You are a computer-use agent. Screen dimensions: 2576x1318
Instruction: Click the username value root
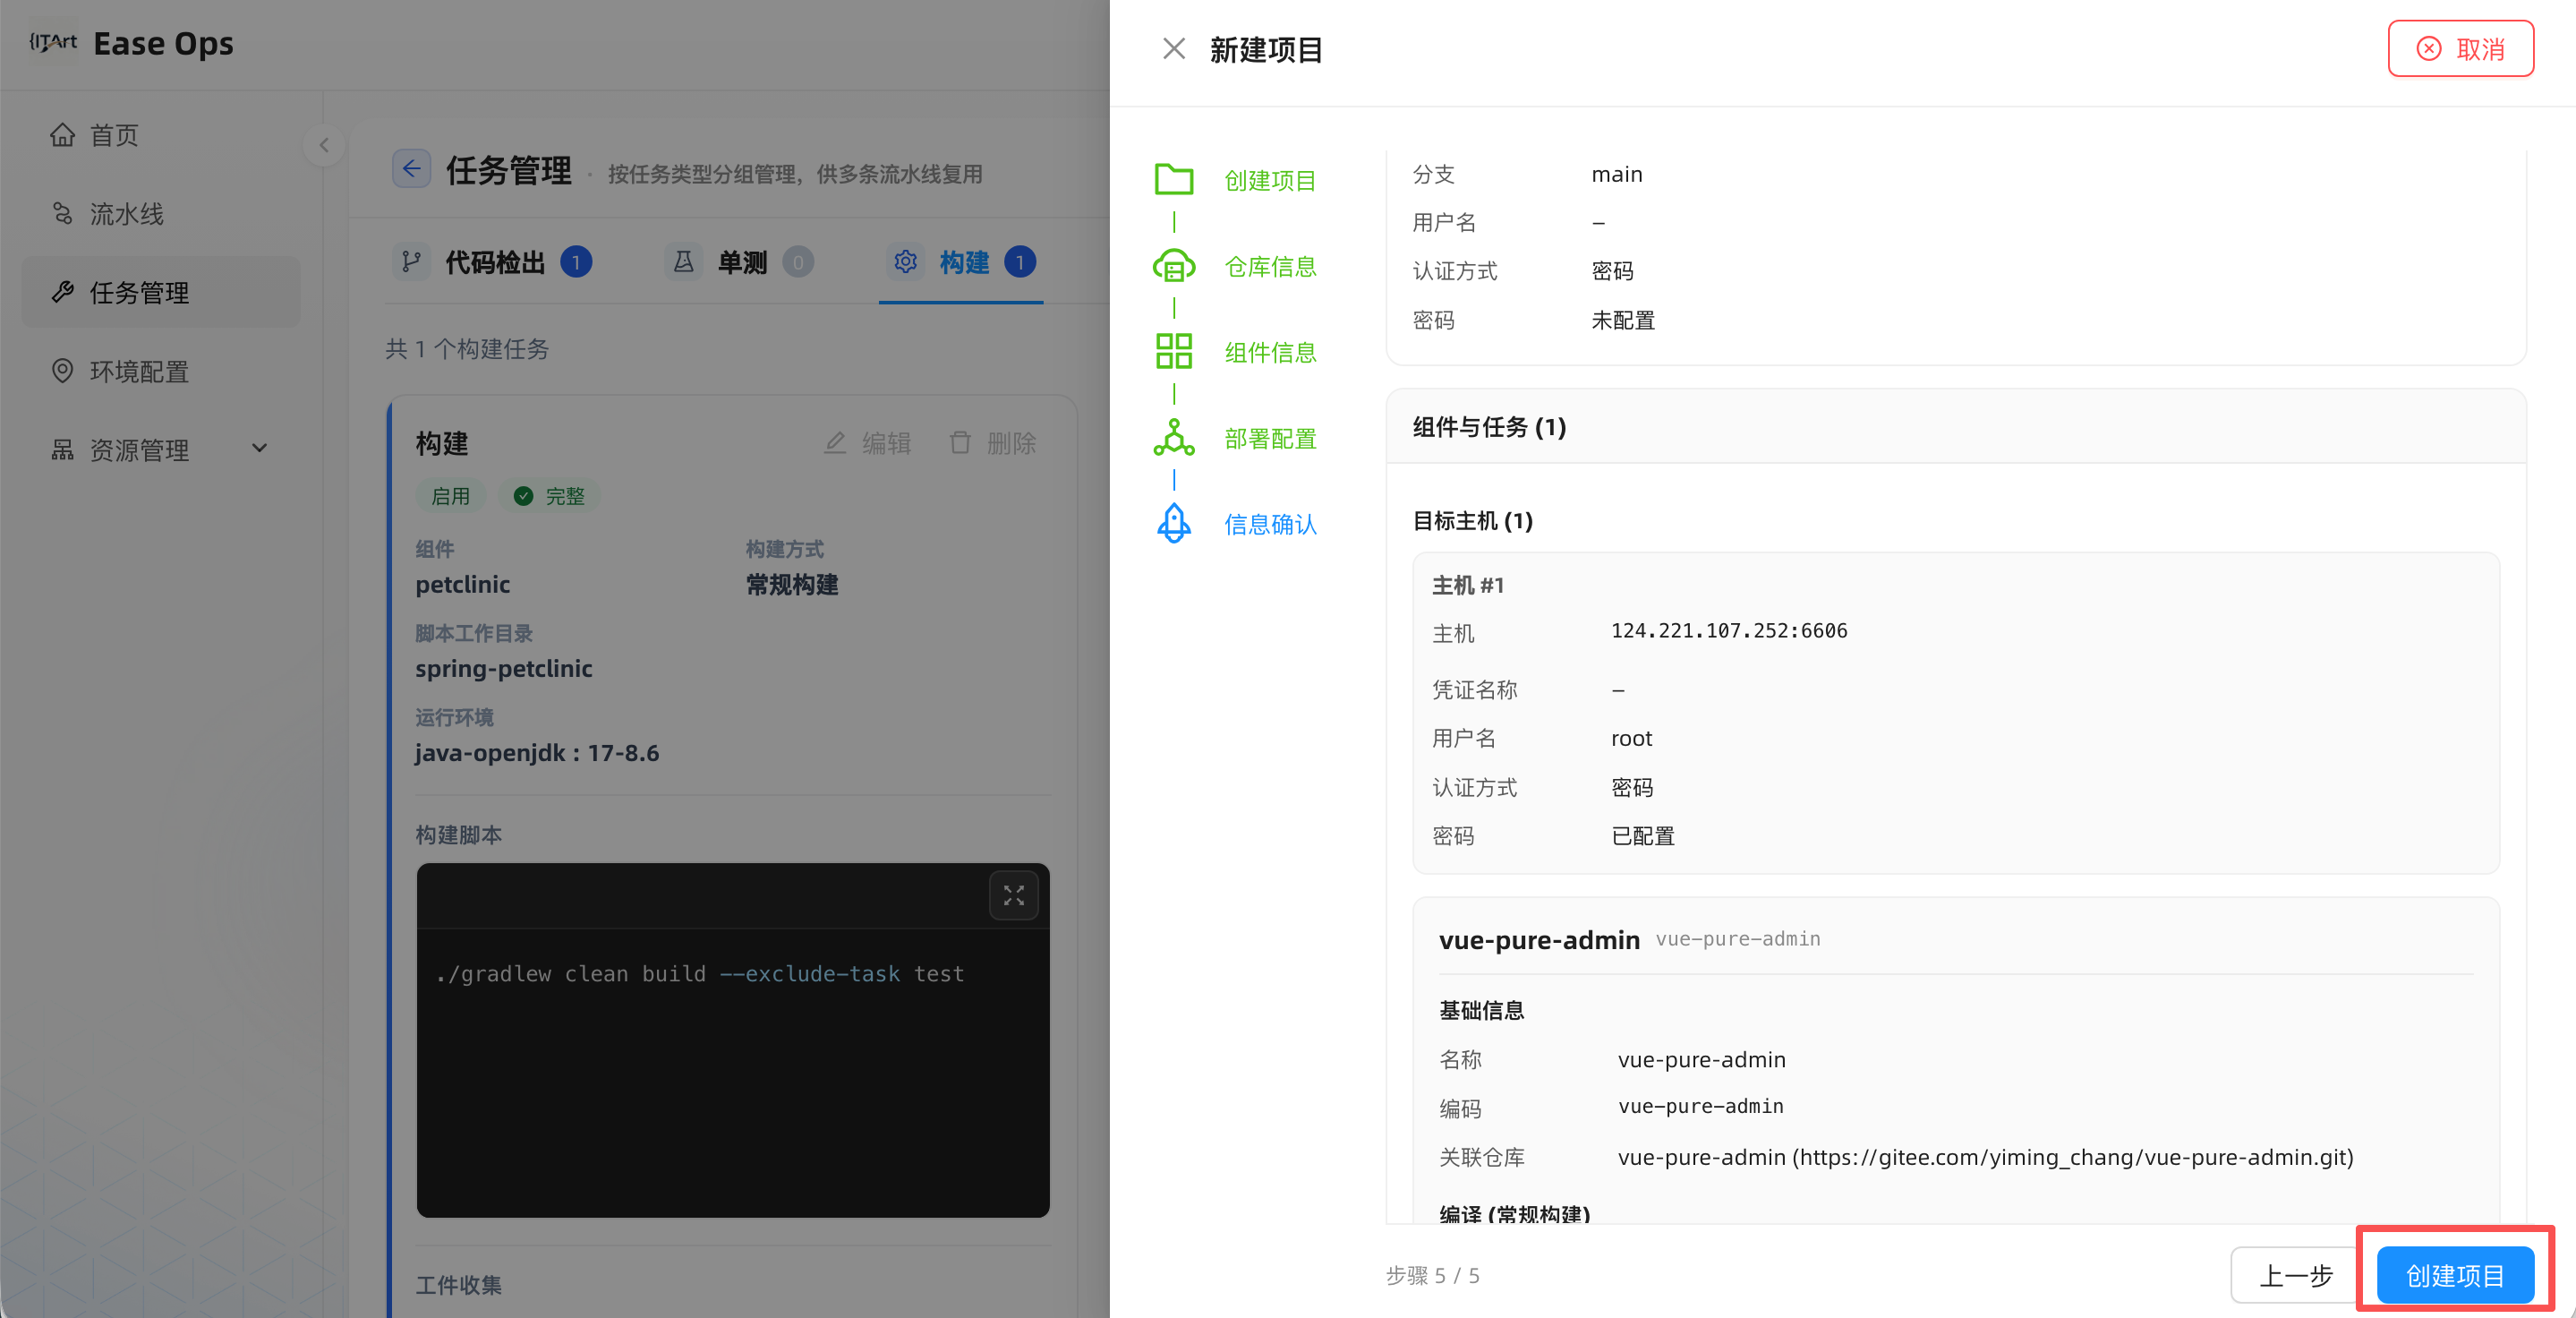tap(1632, 739)
